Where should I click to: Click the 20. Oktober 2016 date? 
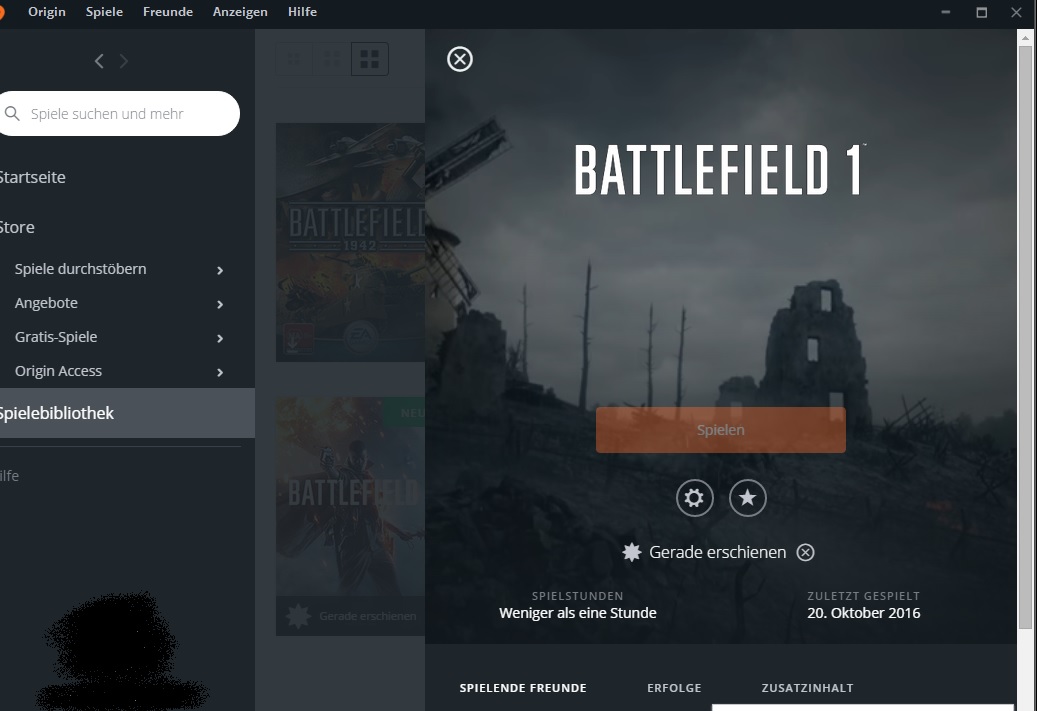click(x=863, y=613)
